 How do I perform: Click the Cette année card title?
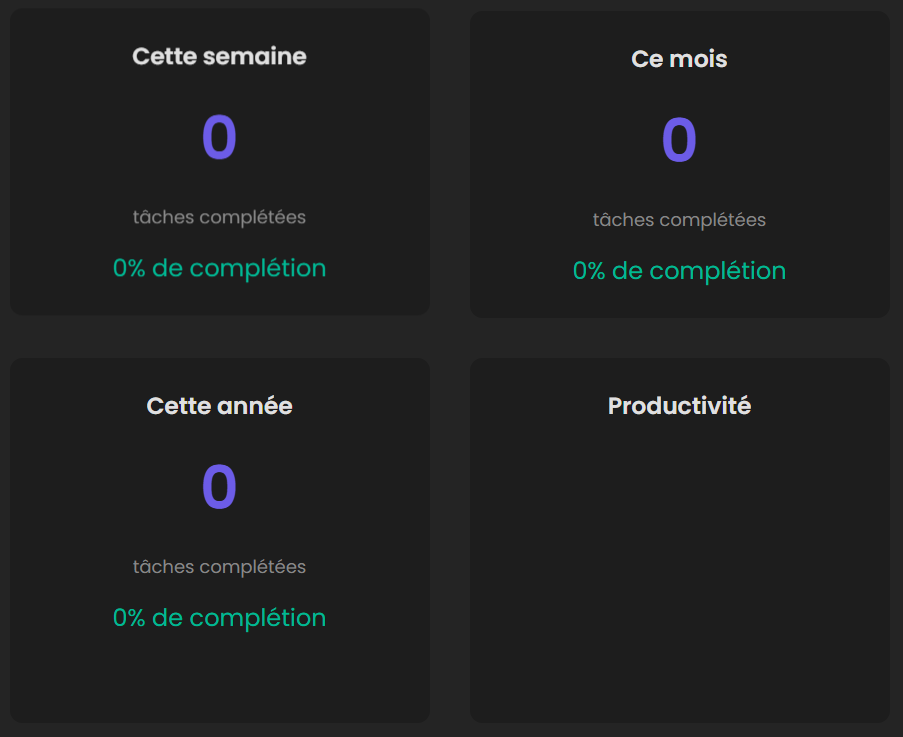[x=219, y=406]
